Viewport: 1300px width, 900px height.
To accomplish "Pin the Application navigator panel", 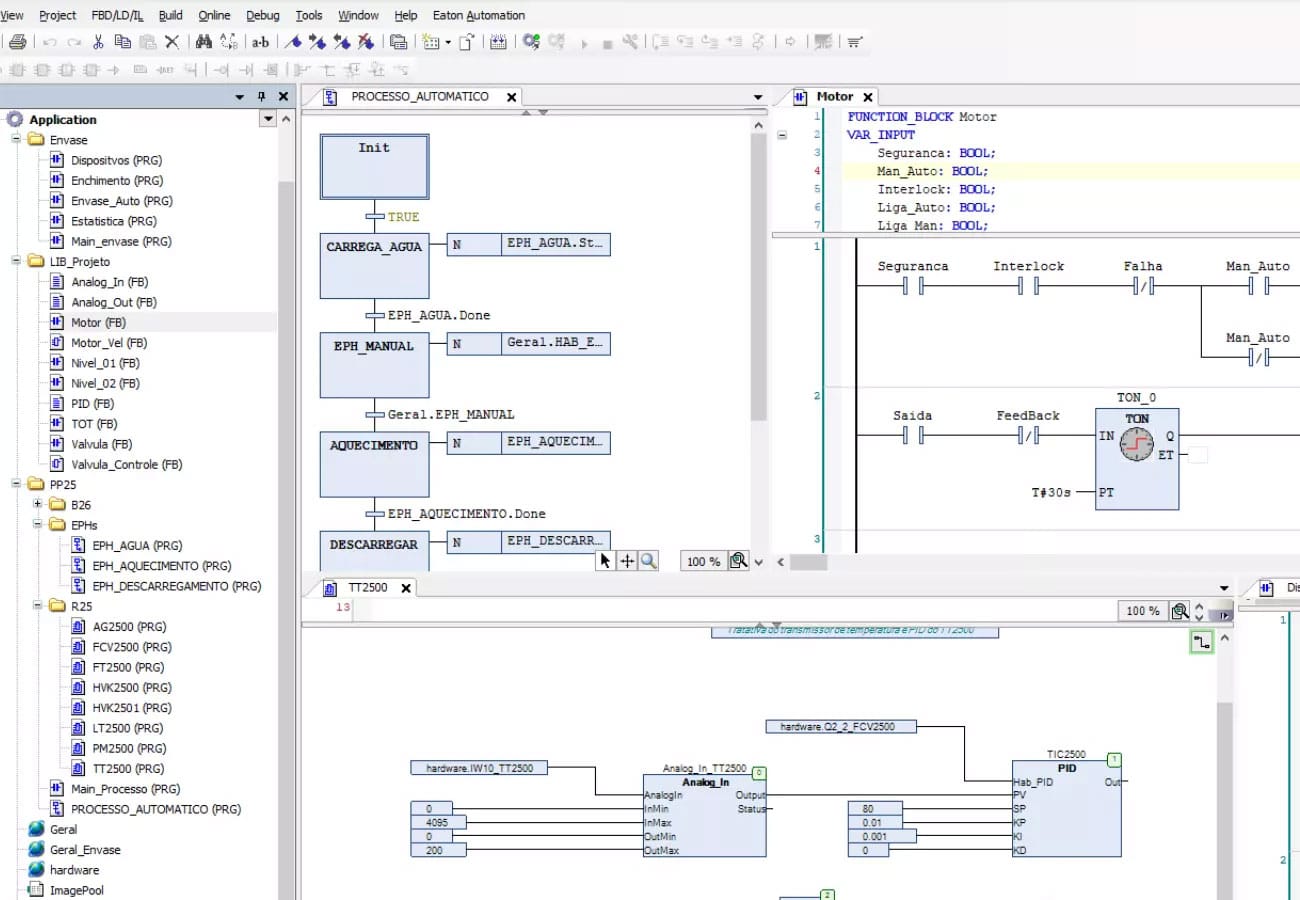I will pos(261,97).
